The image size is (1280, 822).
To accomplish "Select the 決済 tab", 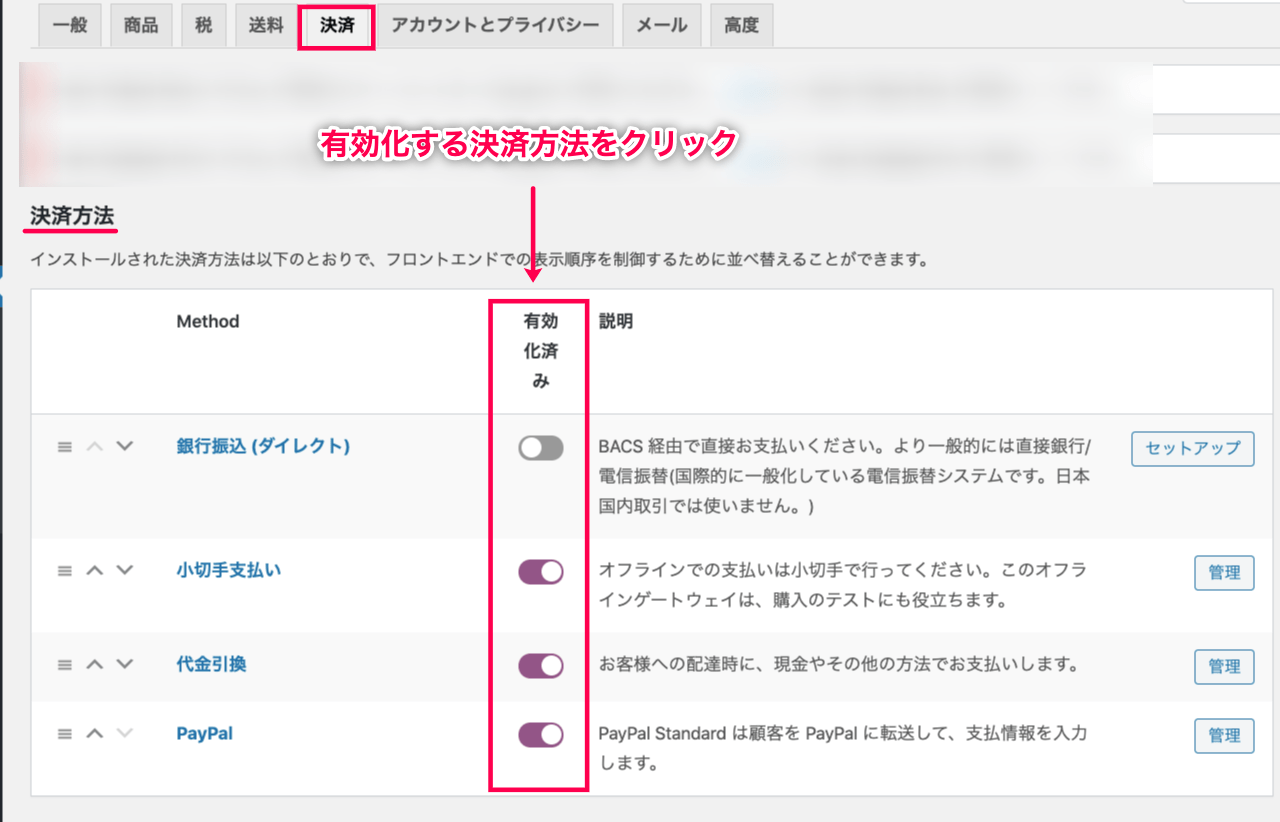I will coord(337,26).
